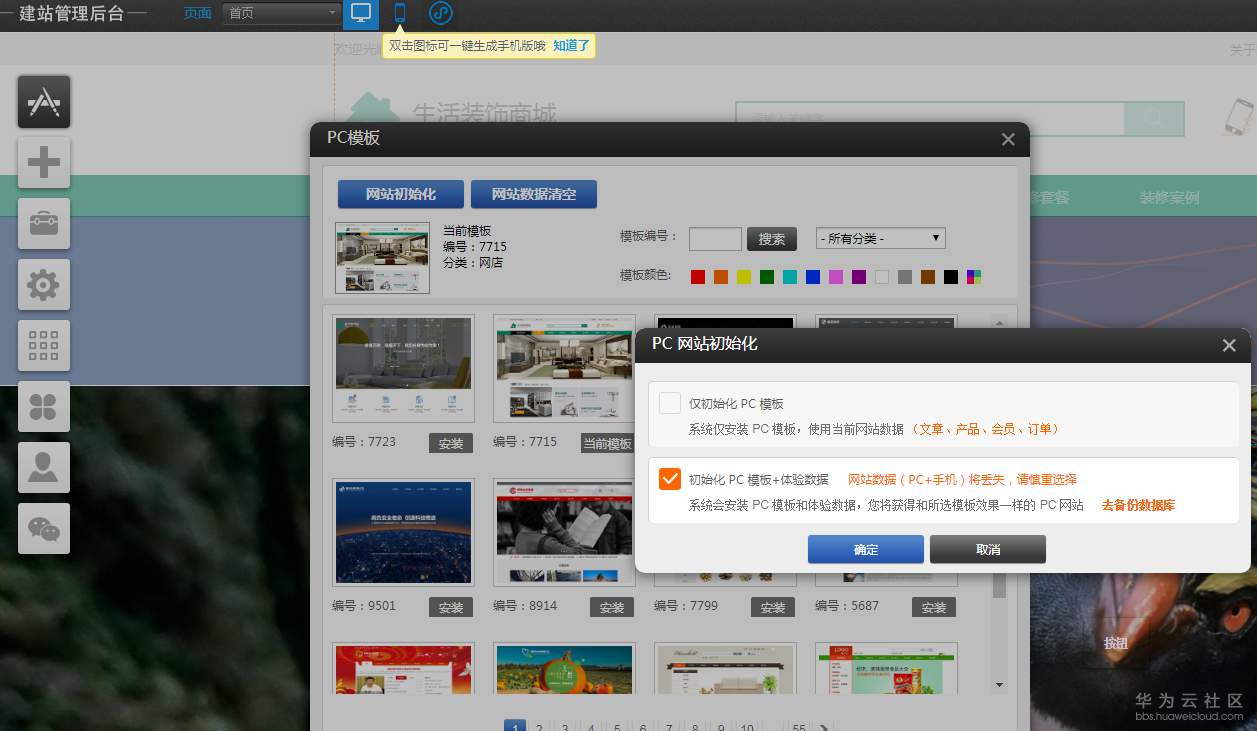This screenshot has height=731, width=1257.
Task: Pick the purple template color swatch
Action: pos(859,277)
